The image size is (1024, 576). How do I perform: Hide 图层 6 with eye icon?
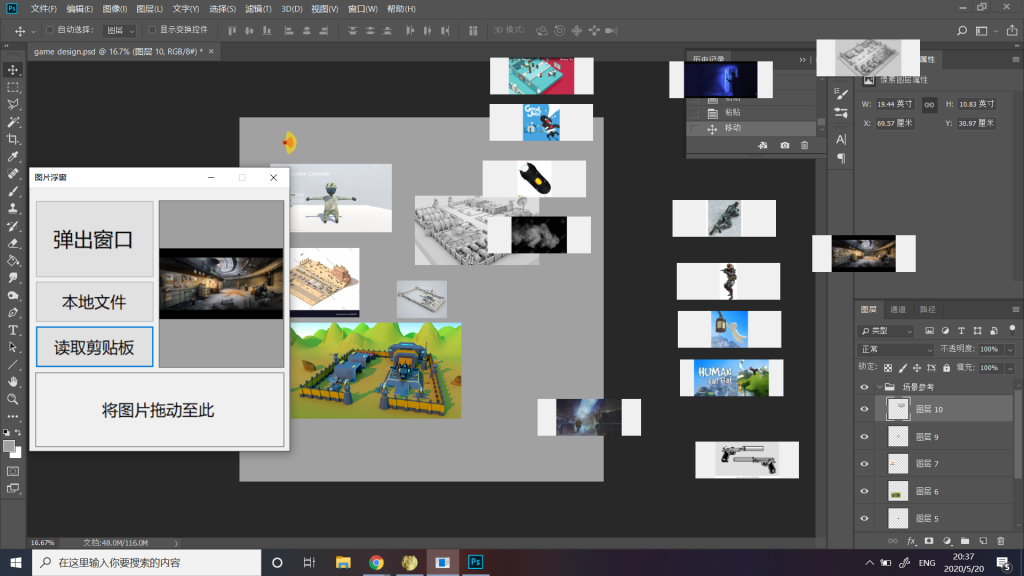click(x=865, y=491)
